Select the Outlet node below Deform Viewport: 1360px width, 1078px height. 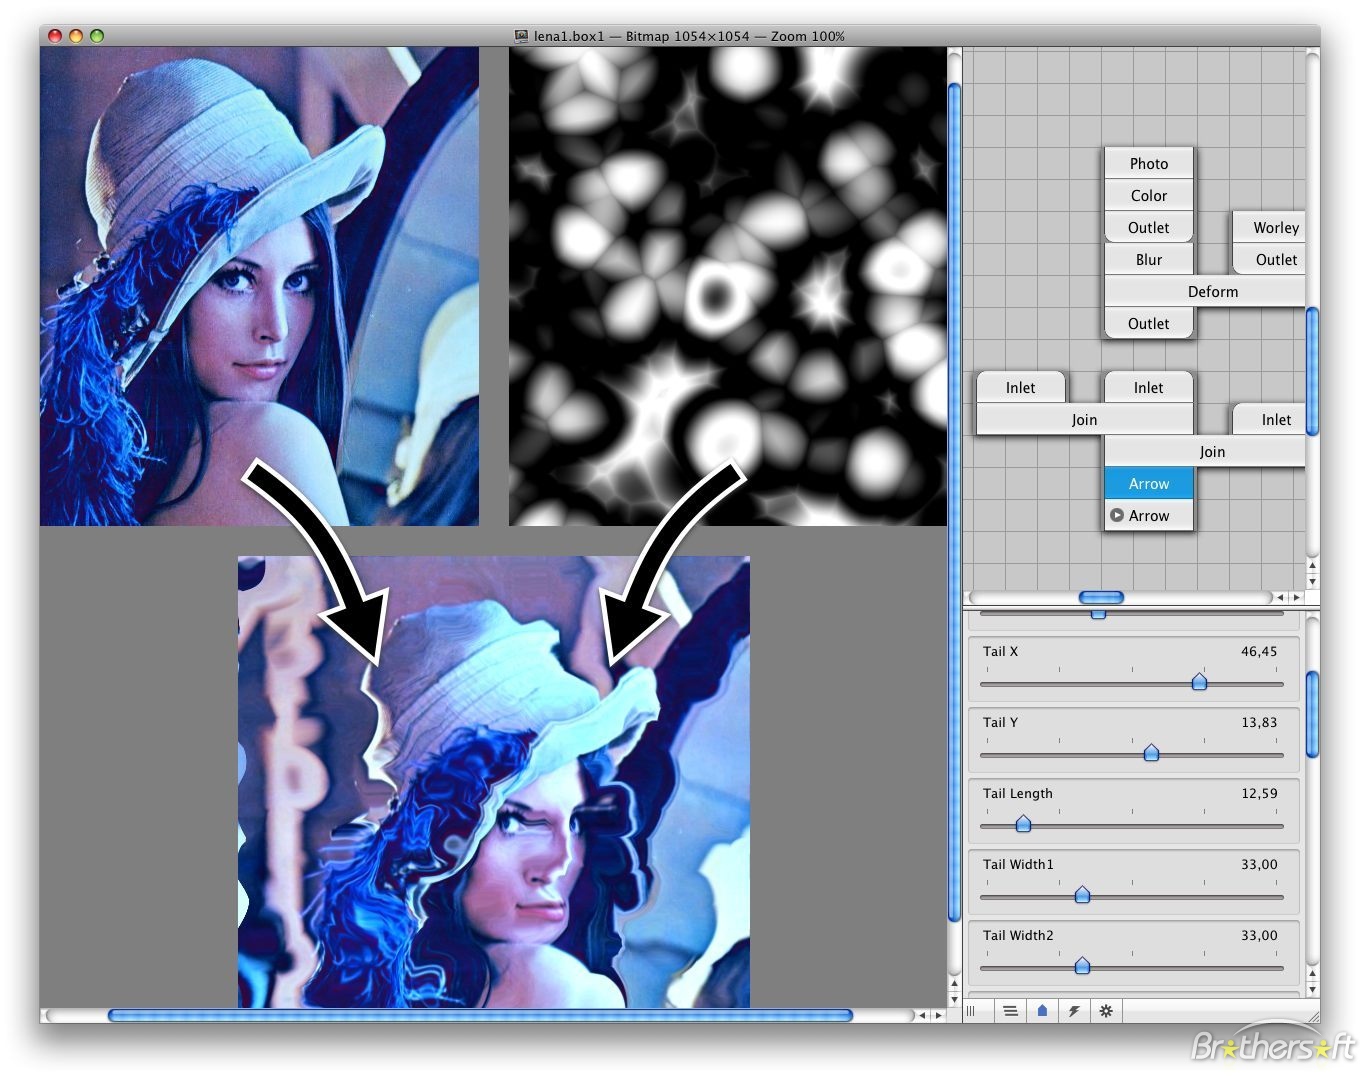(1148, 323)
